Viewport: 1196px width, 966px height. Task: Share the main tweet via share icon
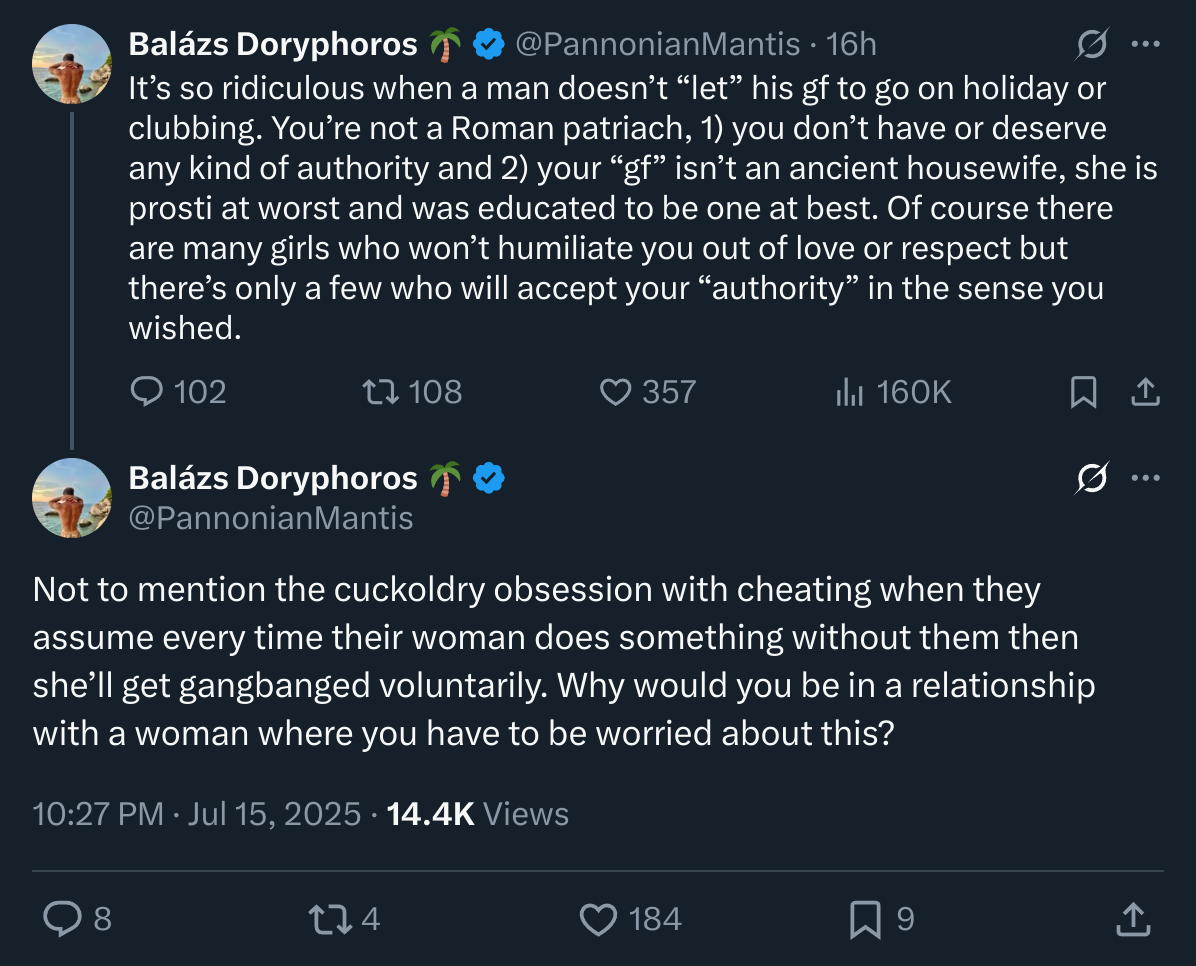(1131, 918)
